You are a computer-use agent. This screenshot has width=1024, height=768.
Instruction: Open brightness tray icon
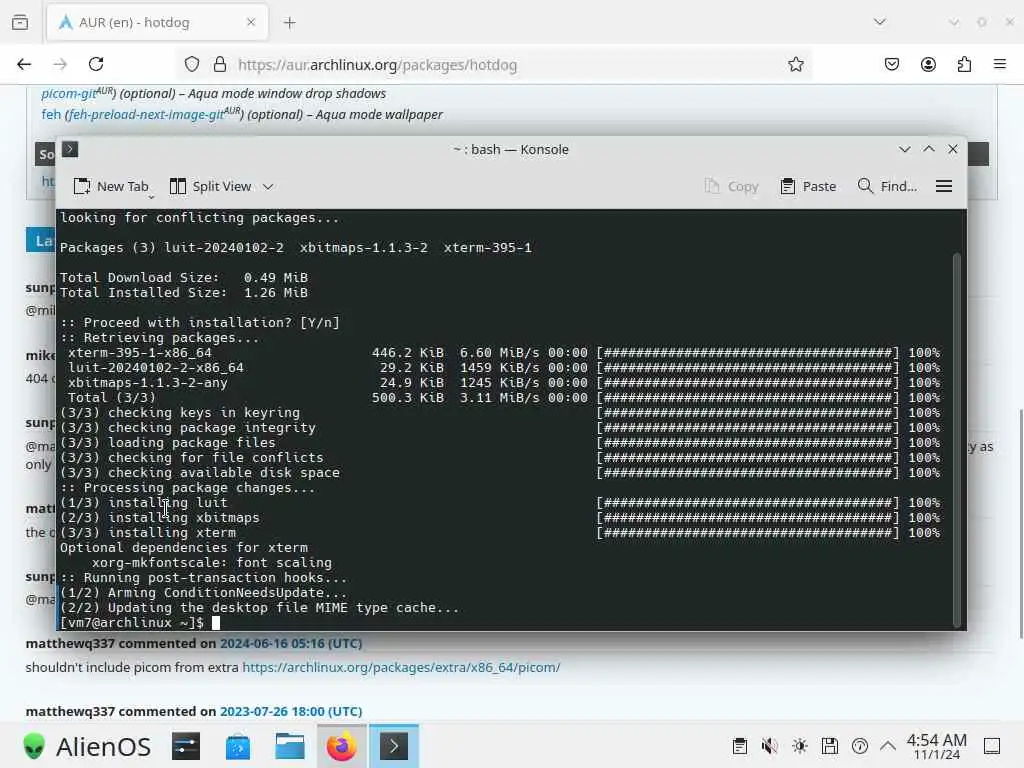click(800, 746)
